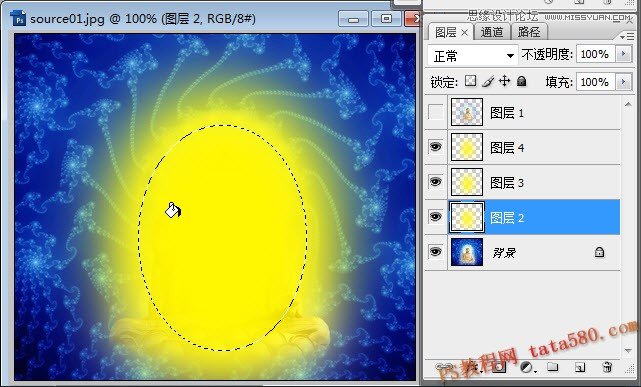
Task: Select 背景 layer thumbnail
Action: [x=467, y=253]
